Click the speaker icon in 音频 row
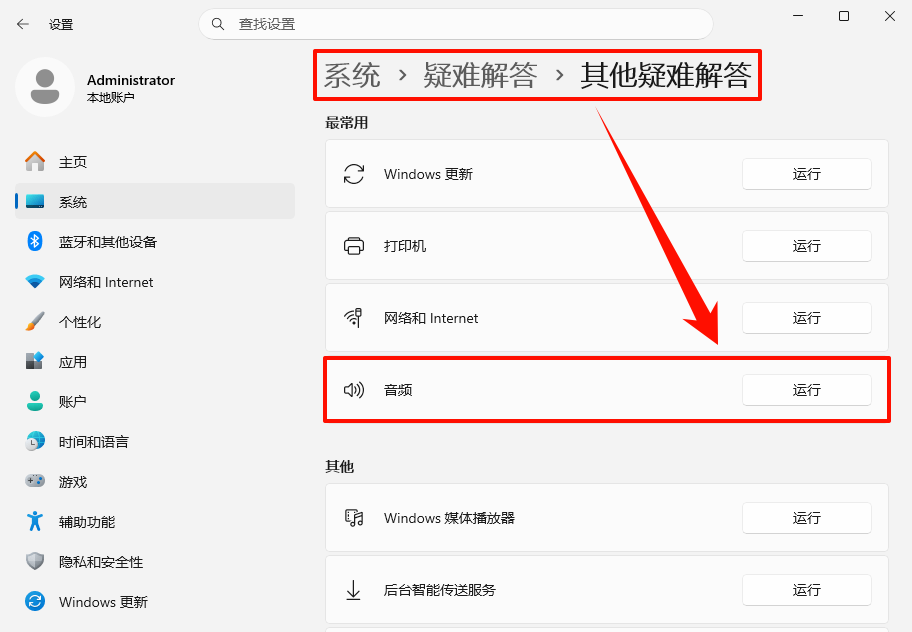 354,390
